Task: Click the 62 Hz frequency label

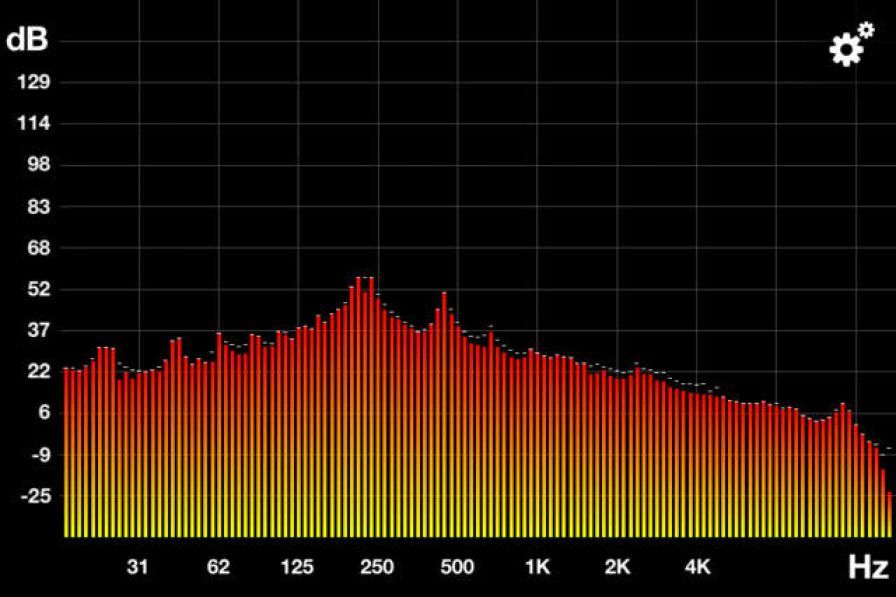Action: click(x=218, y=567)
